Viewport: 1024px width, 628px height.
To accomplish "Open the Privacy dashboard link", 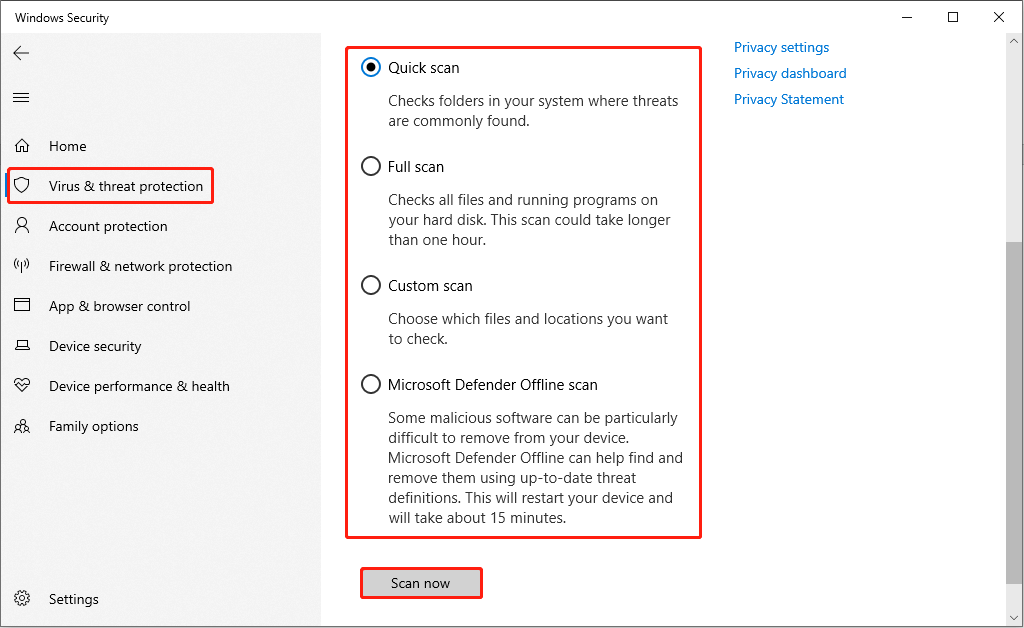I will (x=789, y=73).
